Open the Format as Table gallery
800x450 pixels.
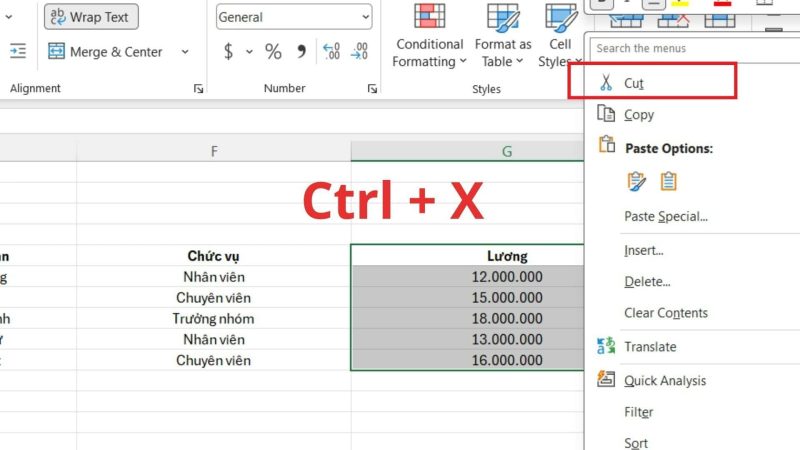click(x=503, y=36)
